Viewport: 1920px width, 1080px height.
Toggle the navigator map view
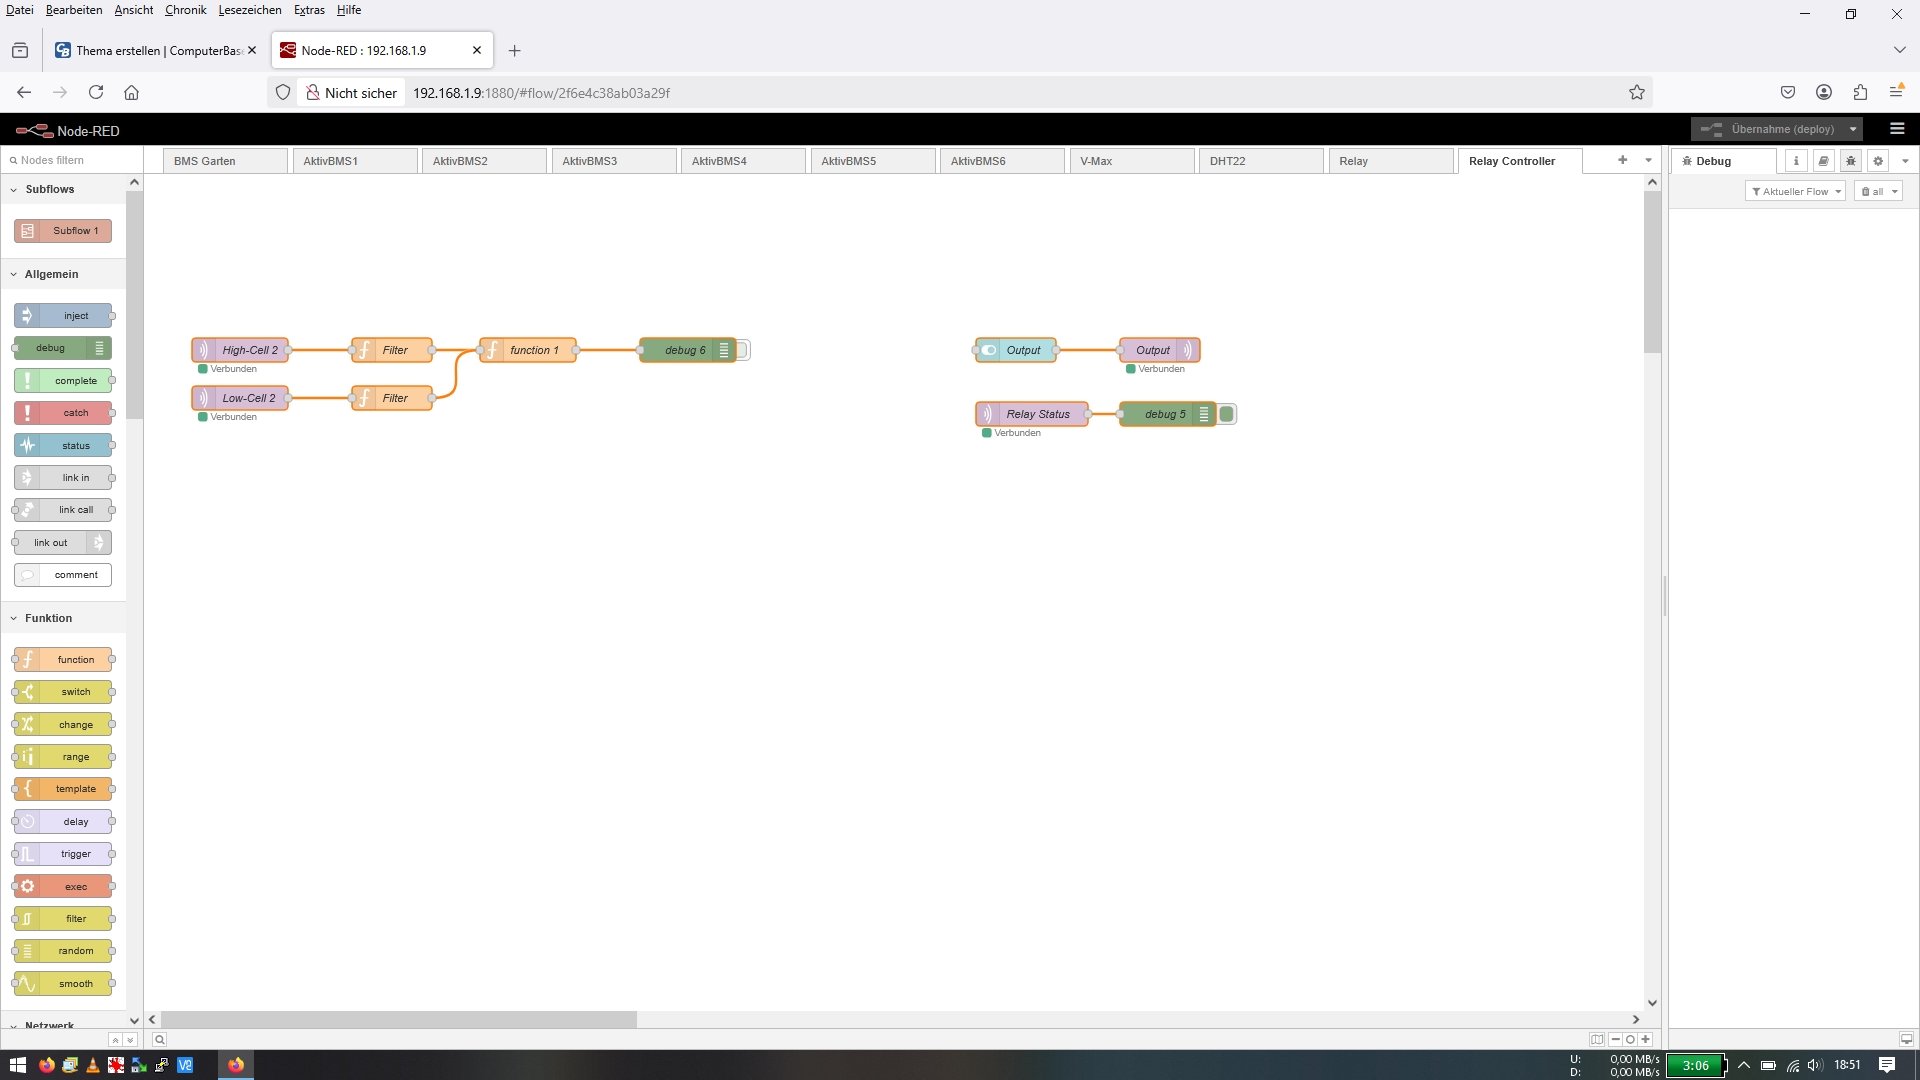click(1597, 1039)
